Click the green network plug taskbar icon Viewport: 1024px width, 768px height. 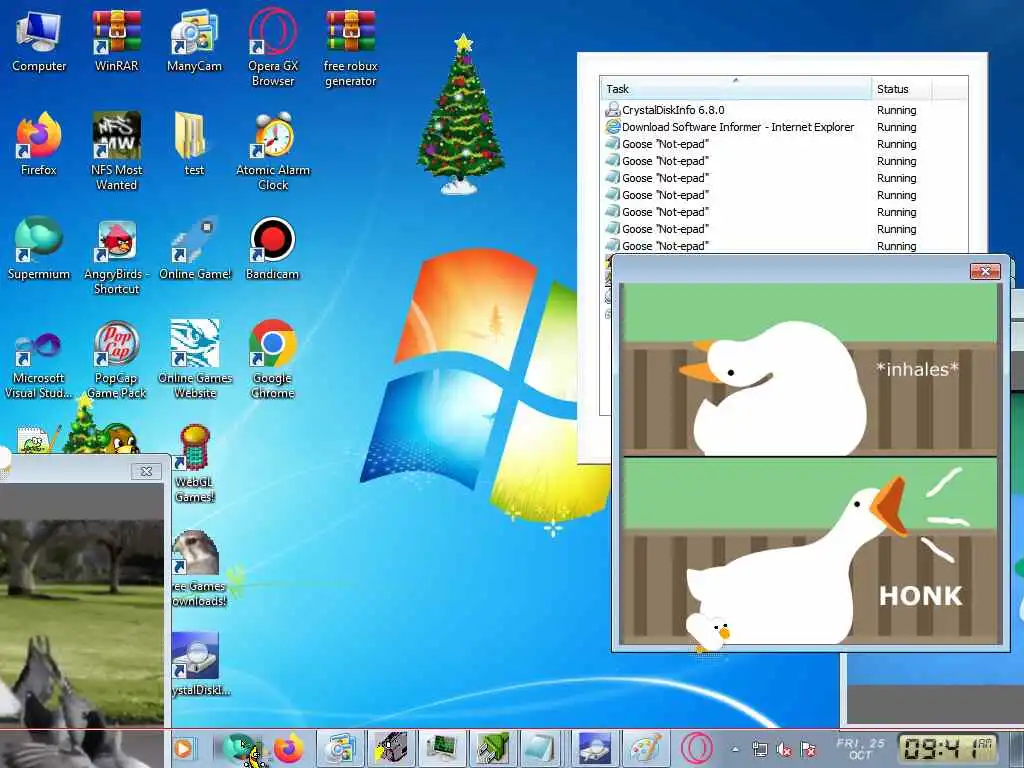tap(492, 748)
